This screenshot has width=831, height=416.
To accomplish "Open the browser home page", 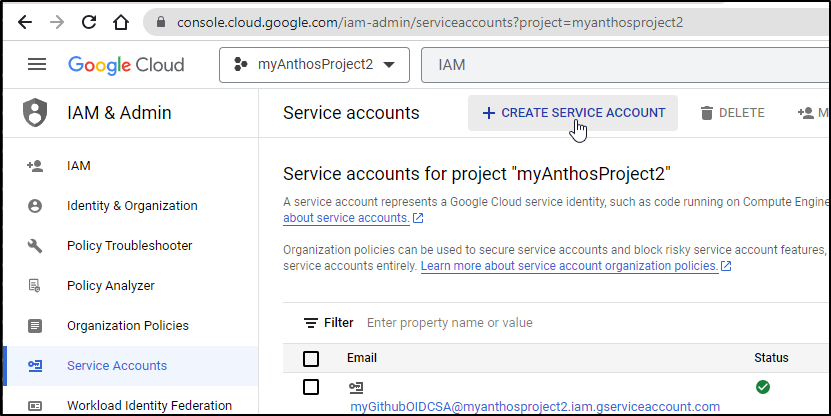I will coord(121,22).
